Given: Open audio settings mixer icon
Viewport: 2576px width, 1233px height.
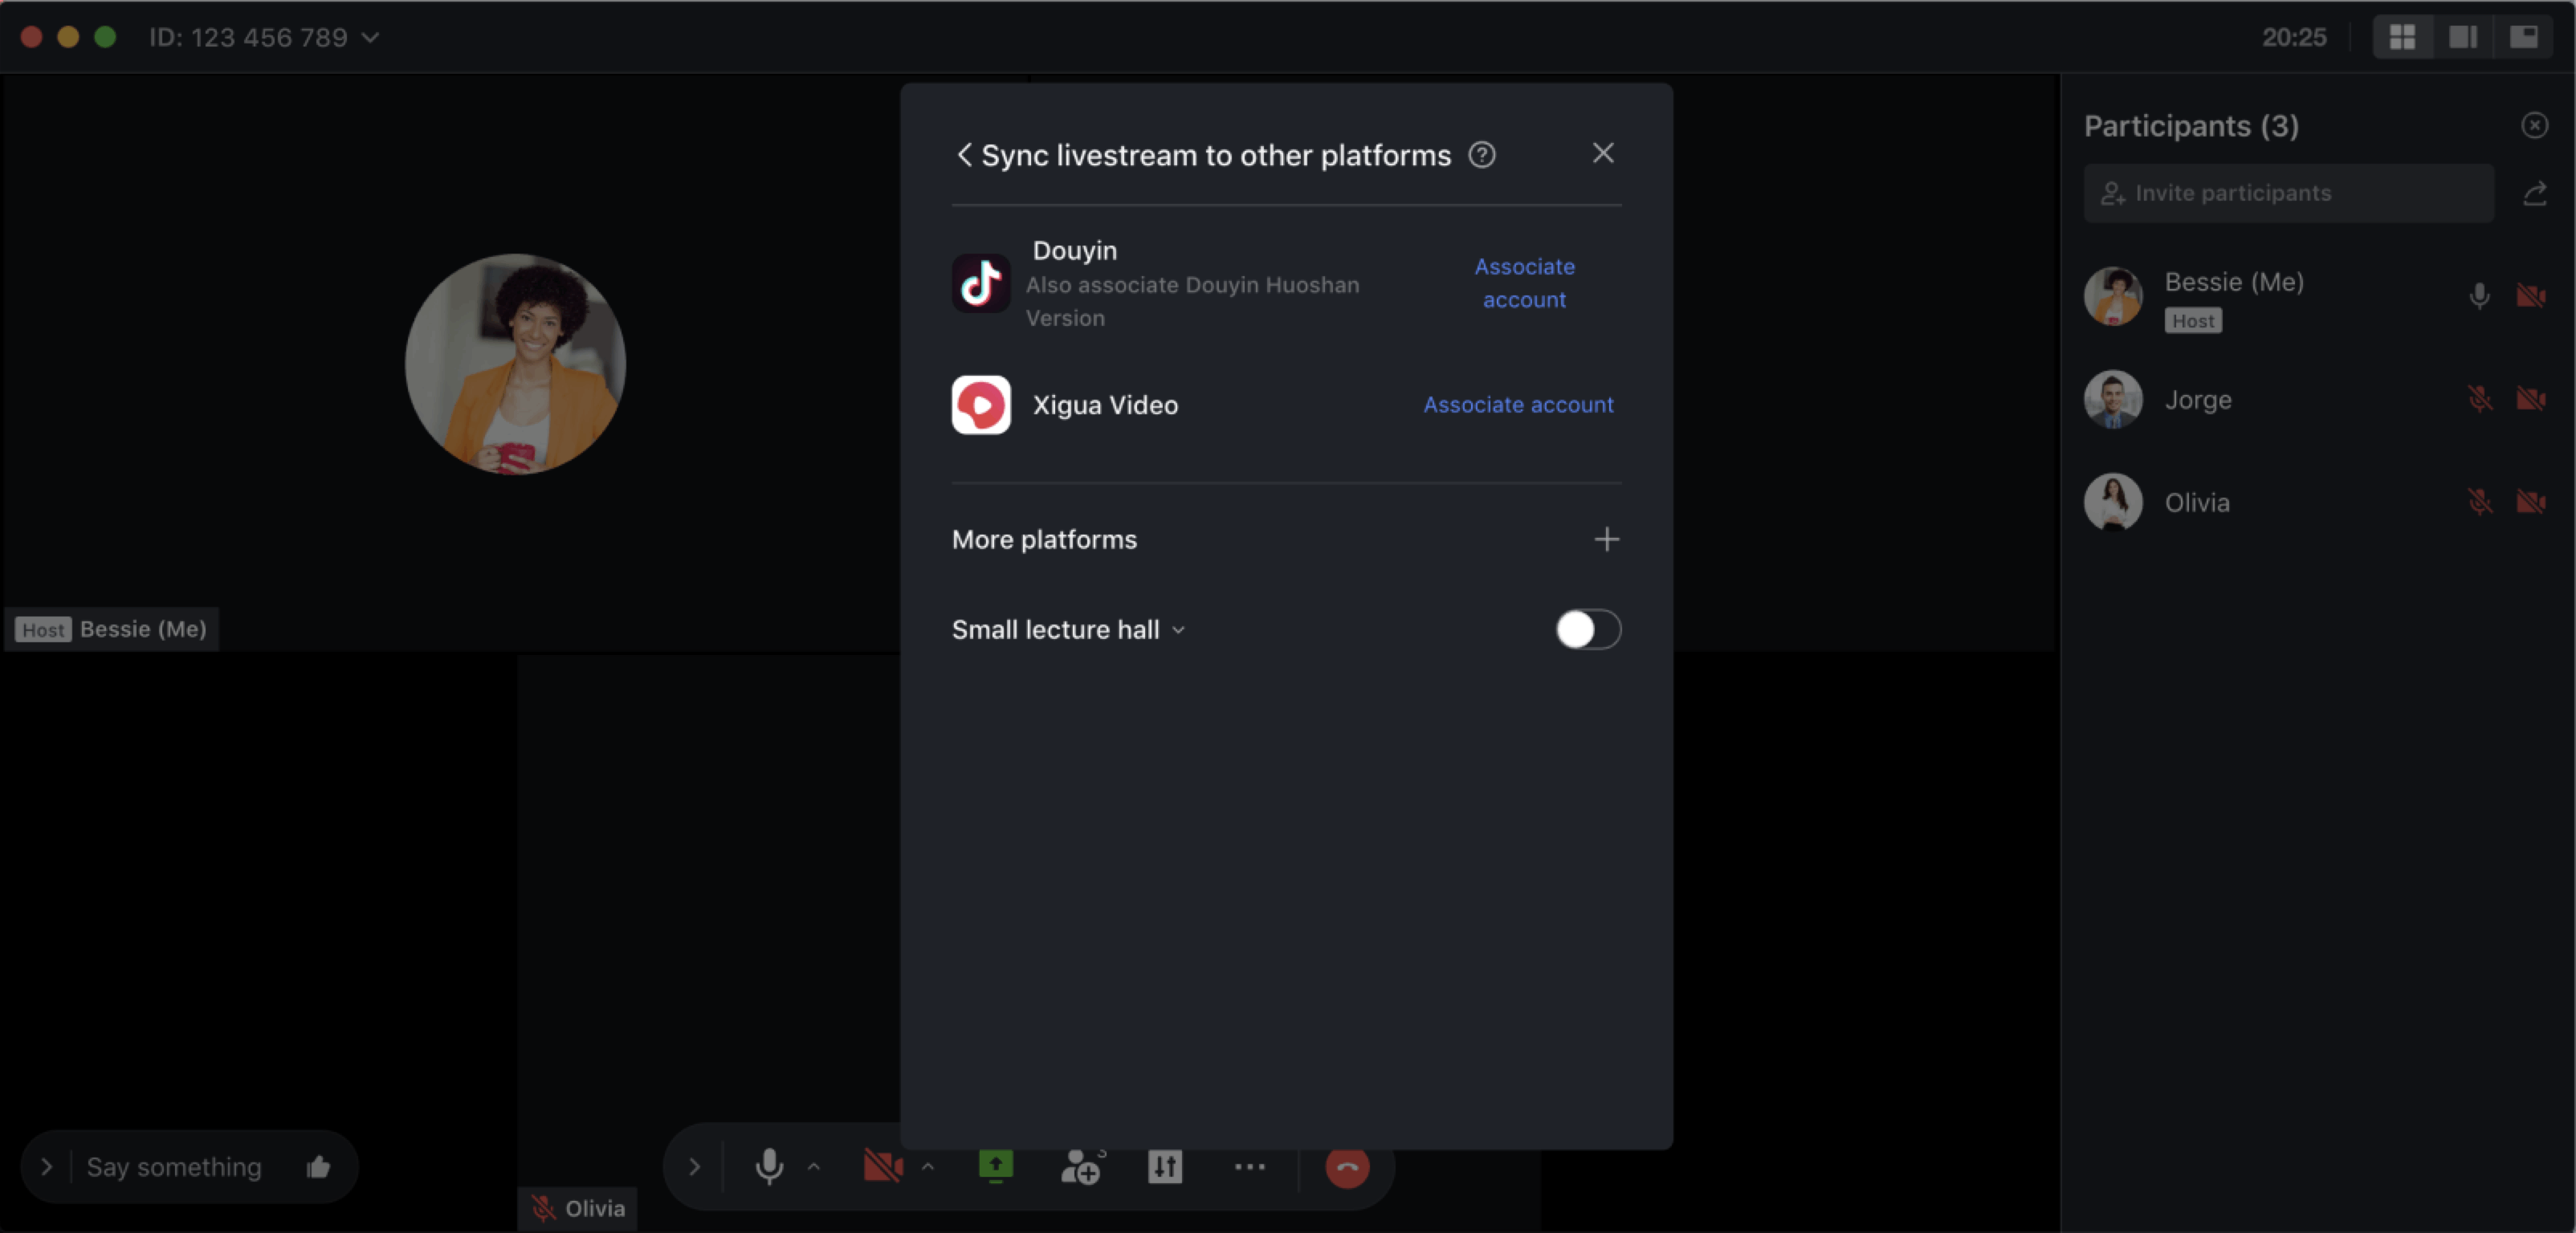Looking at the screenshot, I should [1165, 1167].
